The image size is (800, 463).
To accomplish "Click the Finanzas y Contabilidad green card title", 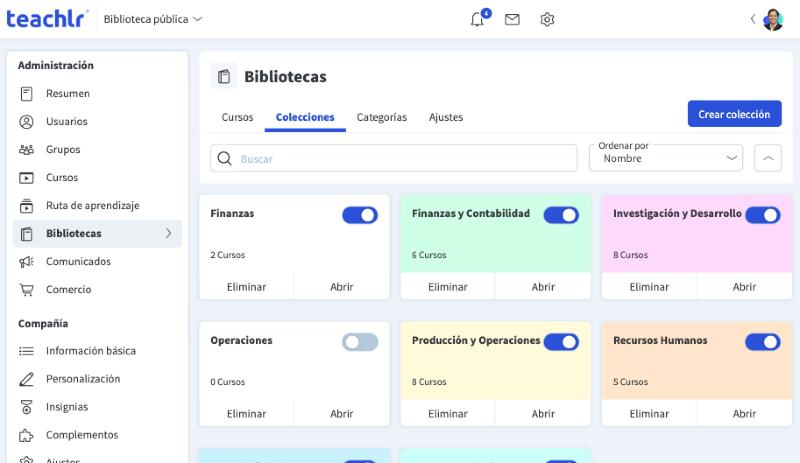I will [x=470, y=213].
